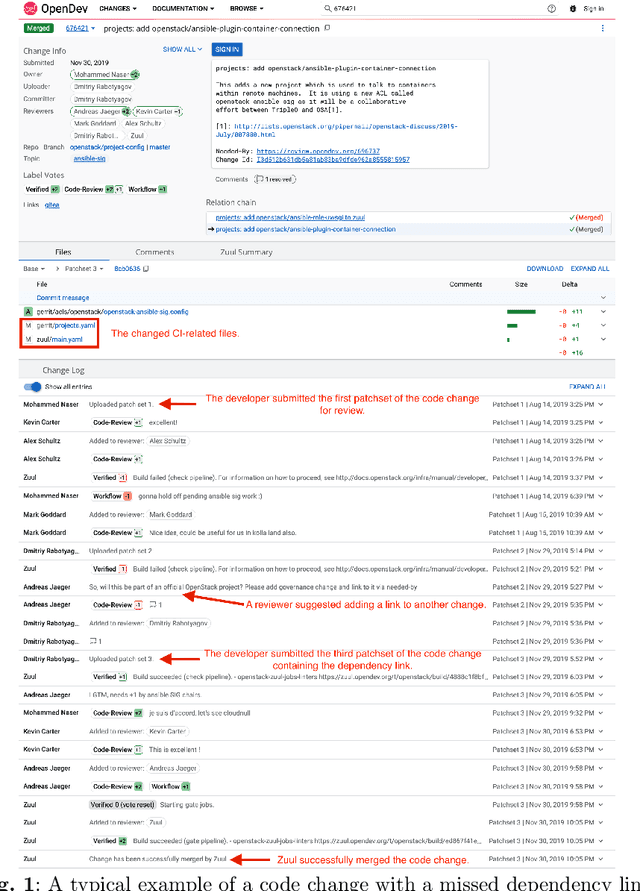
Task: Open the Commit message file link
Action: [63, 298]
